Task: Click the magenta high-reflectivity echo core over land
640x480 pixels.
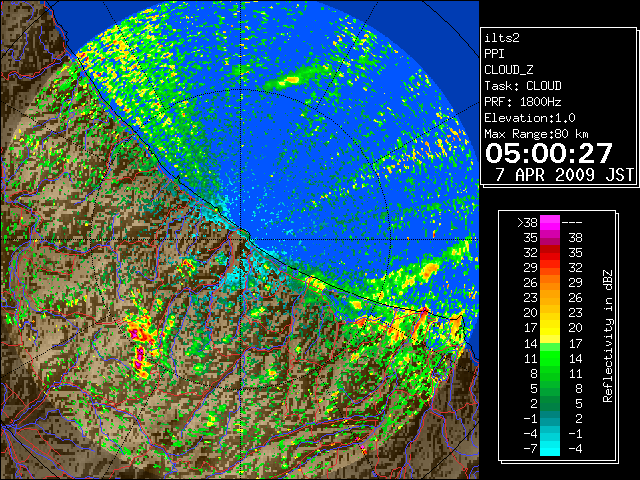Action: (140, 355)
